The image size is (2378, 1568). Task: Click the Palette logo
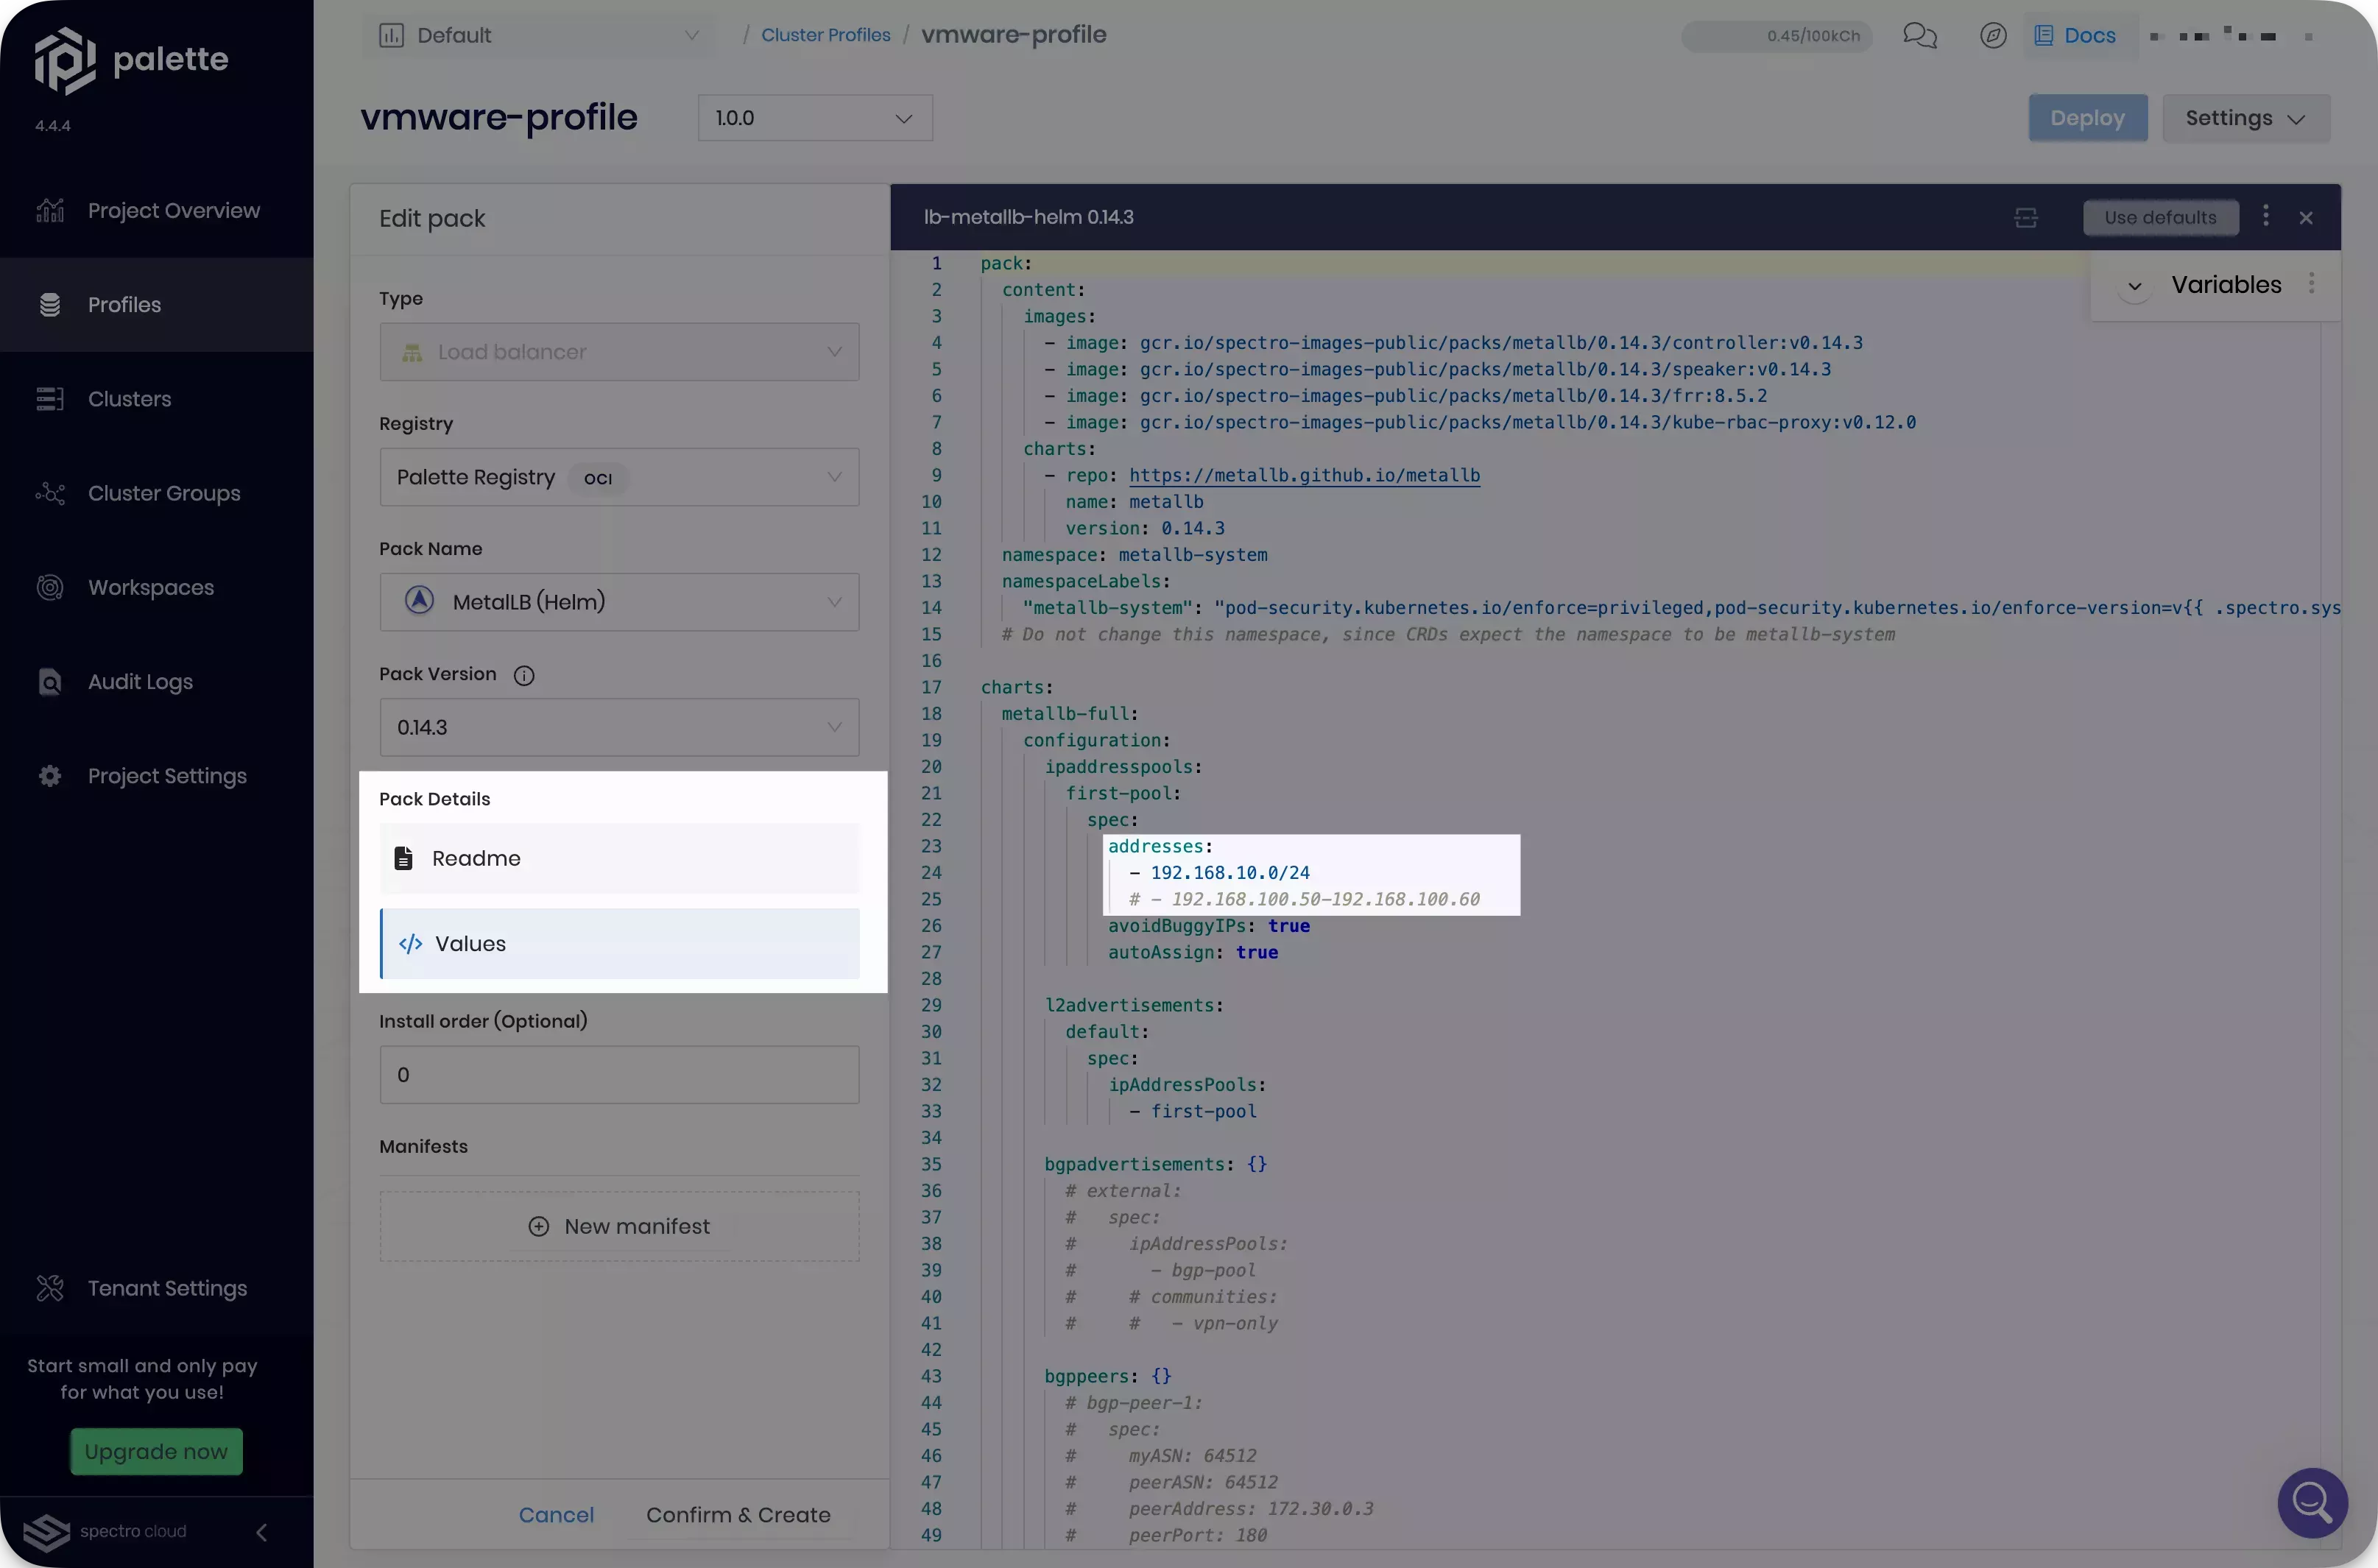tap(131, 60)
